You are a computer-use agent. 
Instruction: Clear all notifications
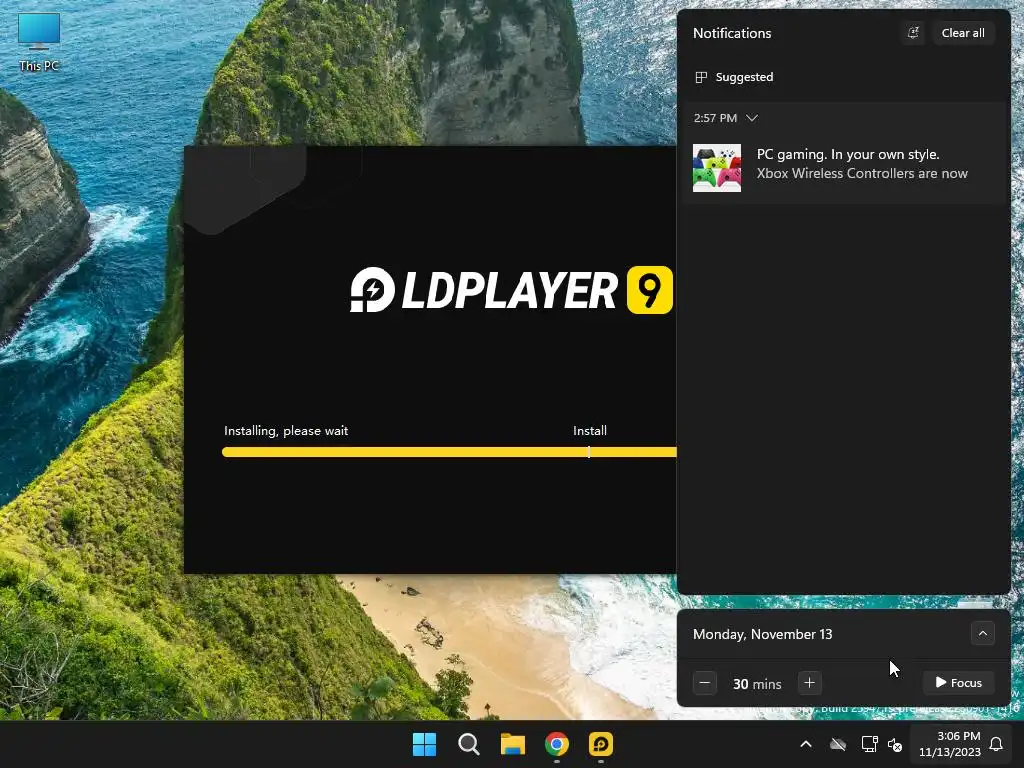point(963,33)
